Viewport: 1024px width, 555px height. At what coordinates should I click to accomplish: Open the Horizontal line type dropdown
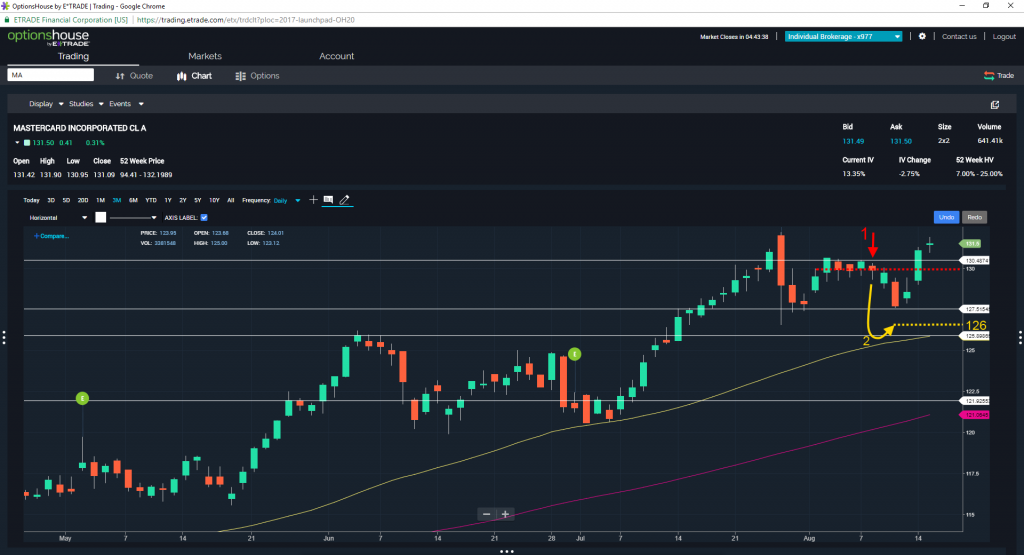(x=57, y=217)
